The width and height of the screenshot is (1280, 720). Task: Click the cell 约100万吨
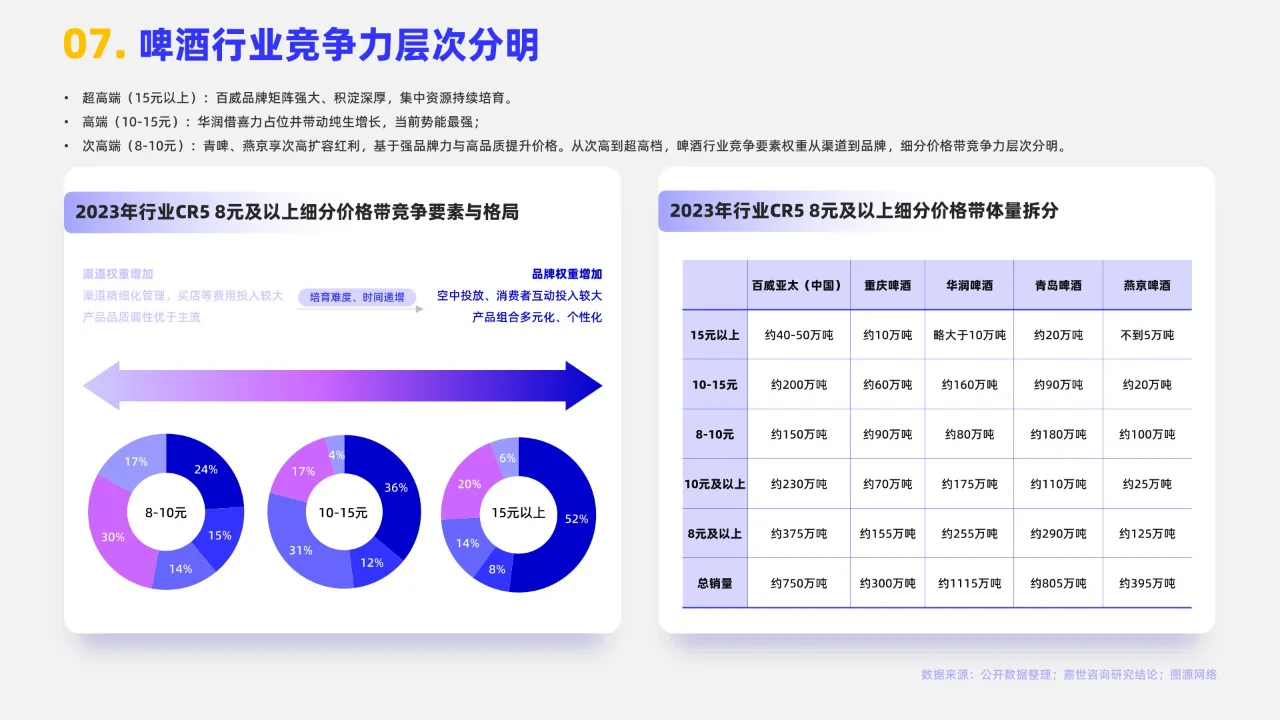pos(1147,435)
